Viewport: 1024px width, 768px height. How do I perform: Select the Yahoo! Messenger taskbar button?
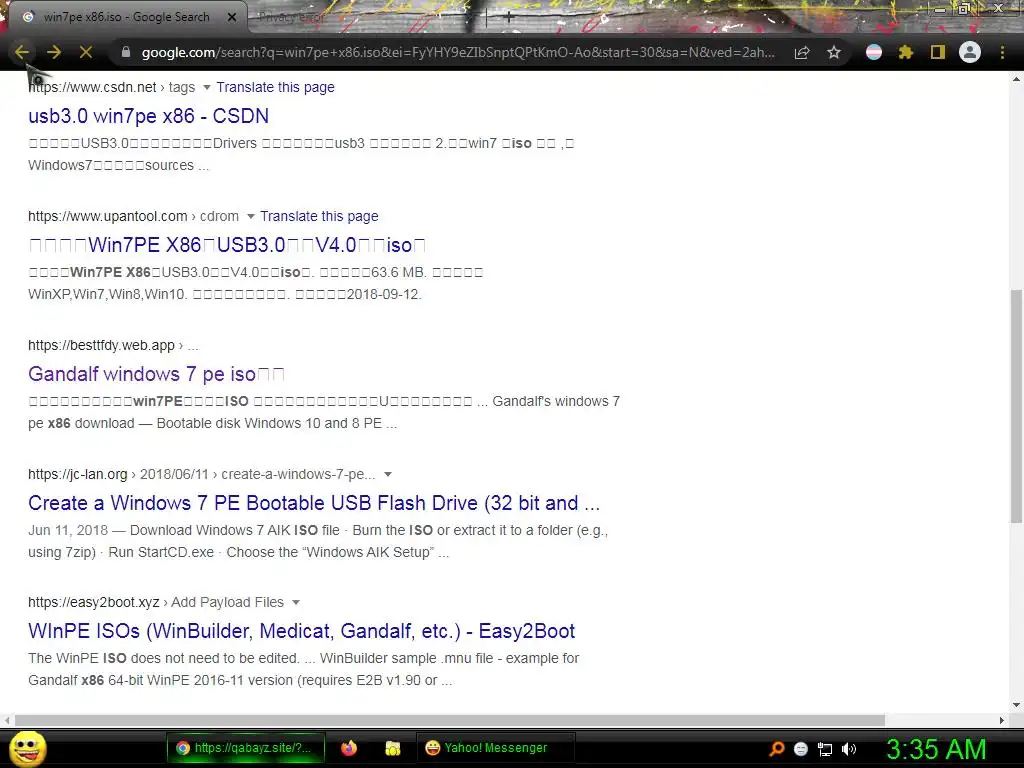[496, 748]
